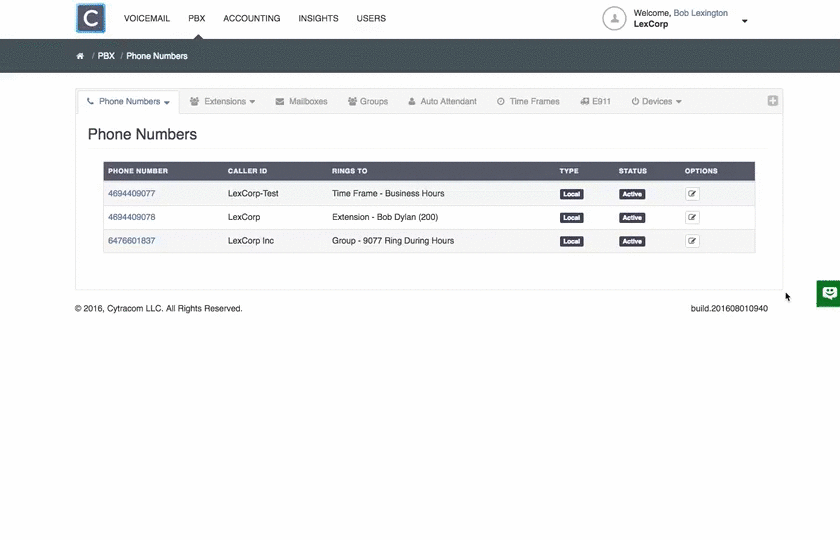Switch to the Auto Attendant tab
Screen dimensions: 840x540
[x=442, y=102]
